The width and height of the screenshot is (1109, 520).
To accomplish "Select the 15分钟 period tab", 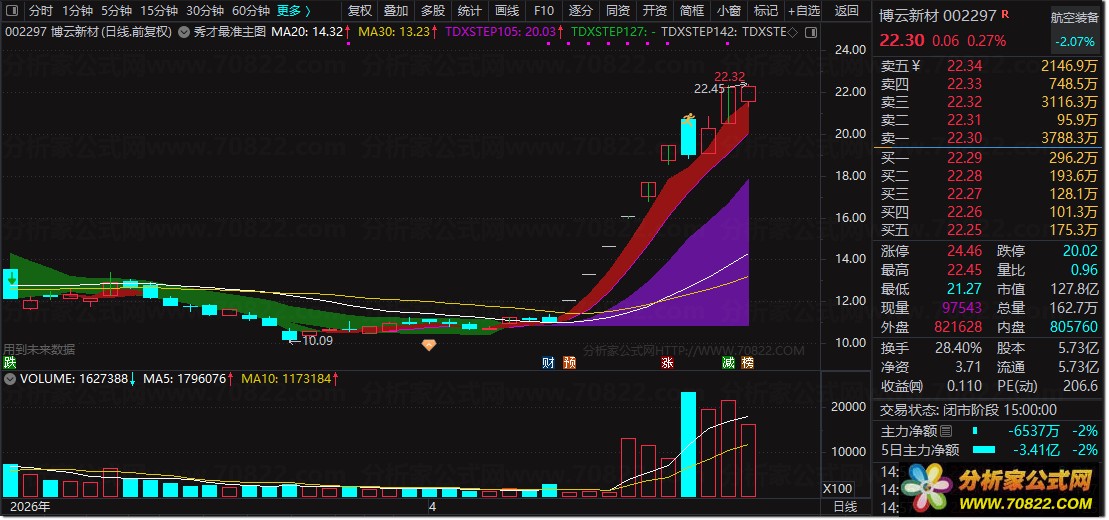I will (158, 11).
